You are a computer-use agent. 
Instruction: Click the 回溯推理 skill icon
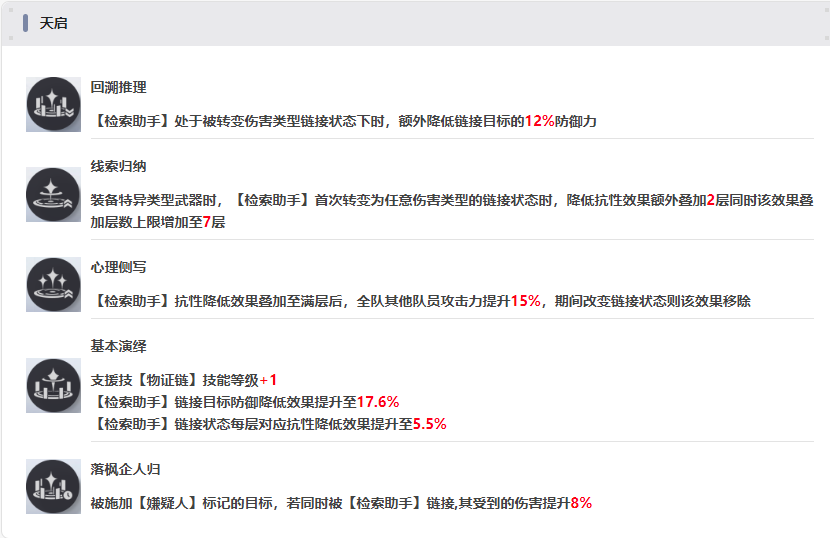[53, 104]
